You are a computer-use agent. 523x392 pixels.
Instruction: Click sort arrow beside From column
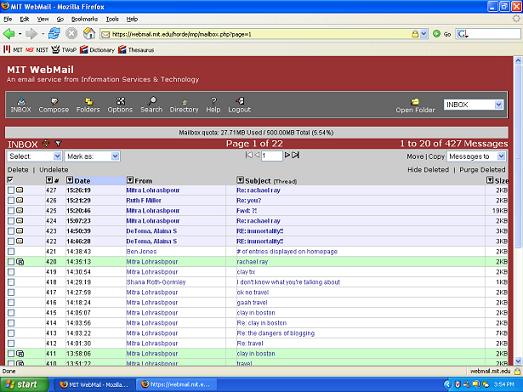130,180
